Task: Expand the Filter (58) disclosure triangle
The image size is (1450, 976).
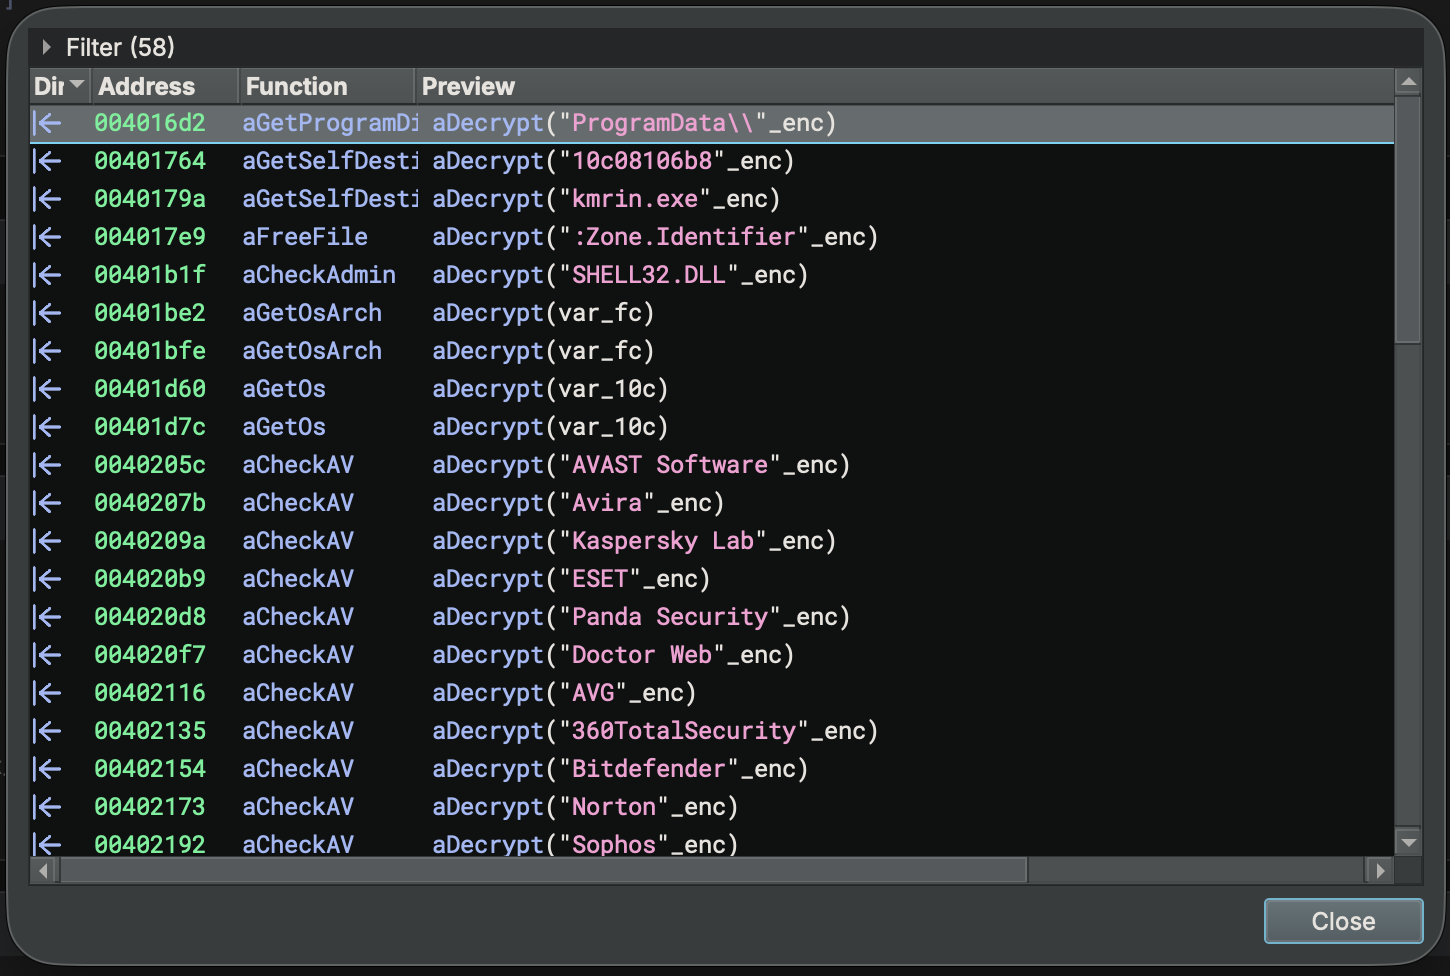Action: pyautogui.click(x=46, y=47)
